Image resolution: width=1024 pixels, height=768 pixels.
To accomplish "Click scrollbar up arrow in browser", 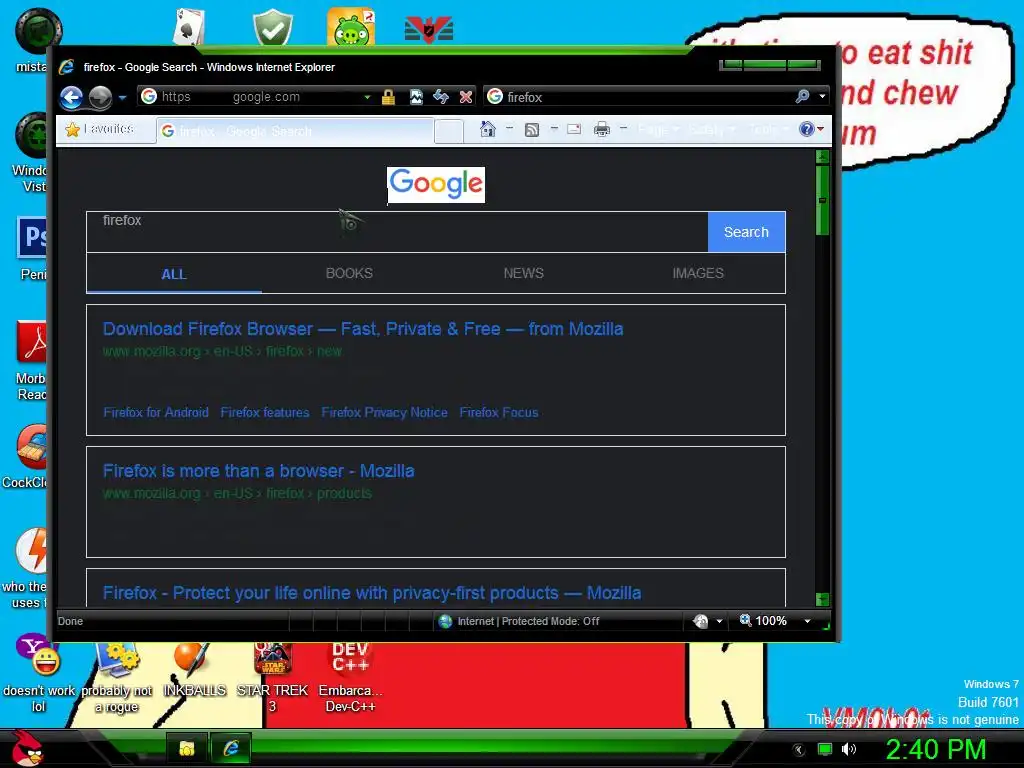I will coord(823,157).
